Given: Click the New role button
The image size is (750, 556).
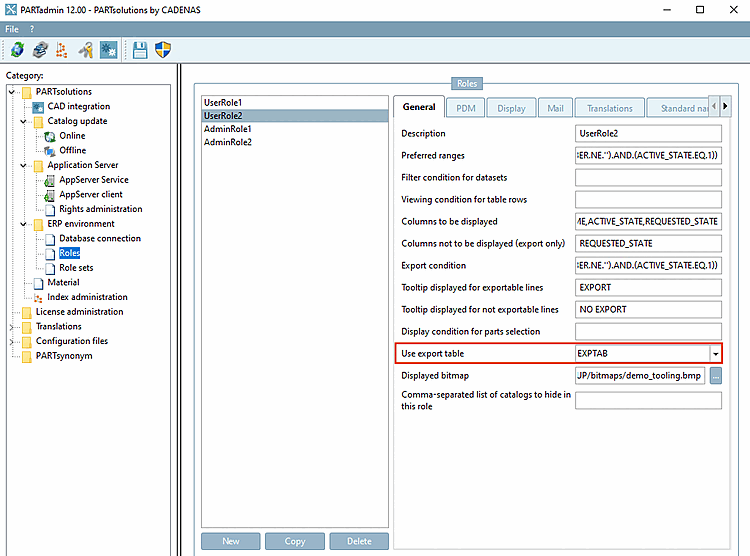Looking at the screenshot, I should [x=231, y=541].
